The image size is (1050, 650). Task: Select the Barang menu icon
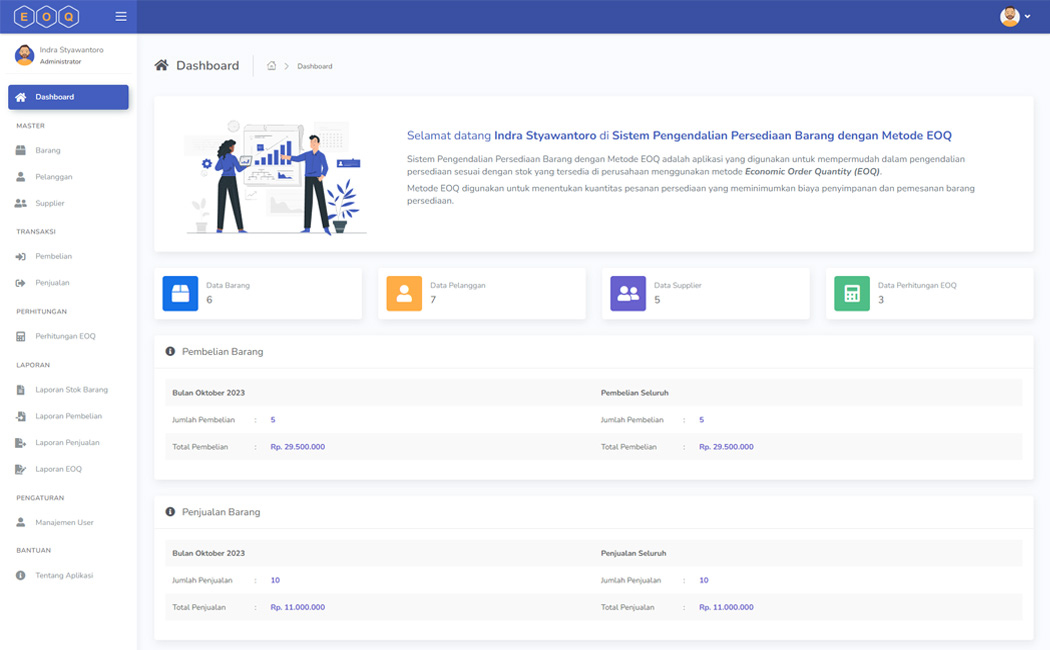(x=21, y=150)
